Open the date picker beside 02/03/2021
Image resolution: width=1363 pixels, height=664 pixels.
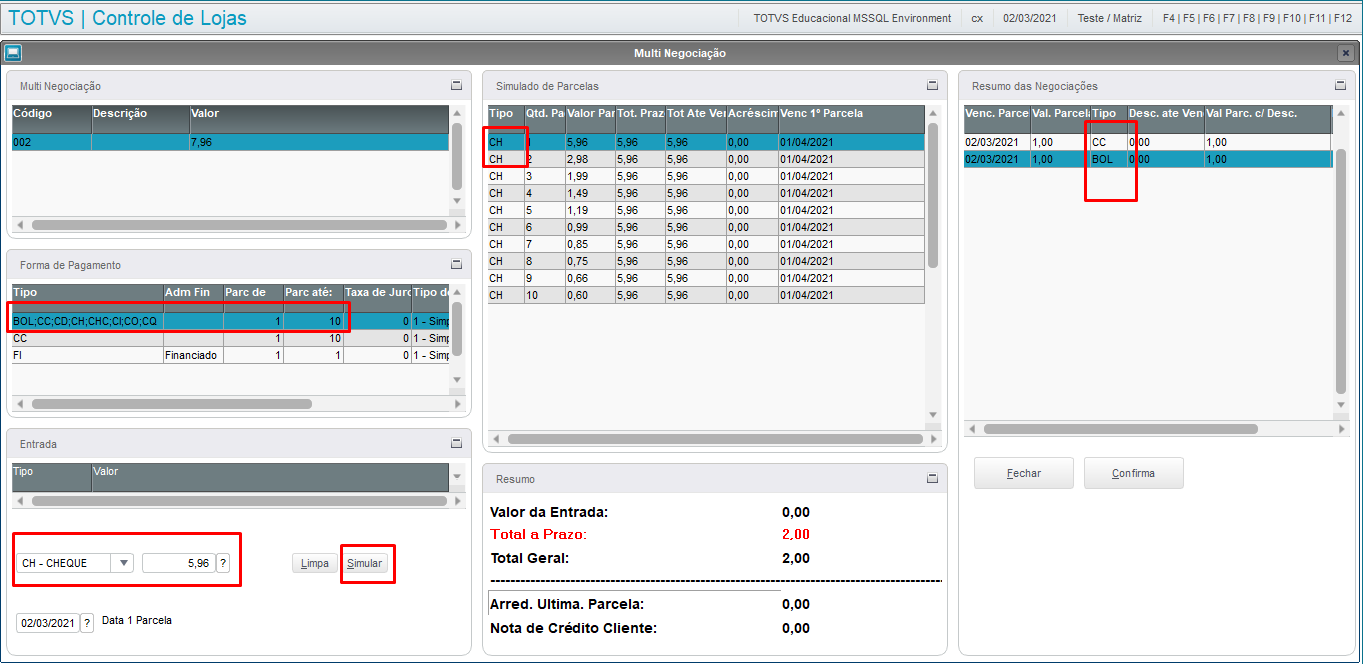click(x=87, y=622)
